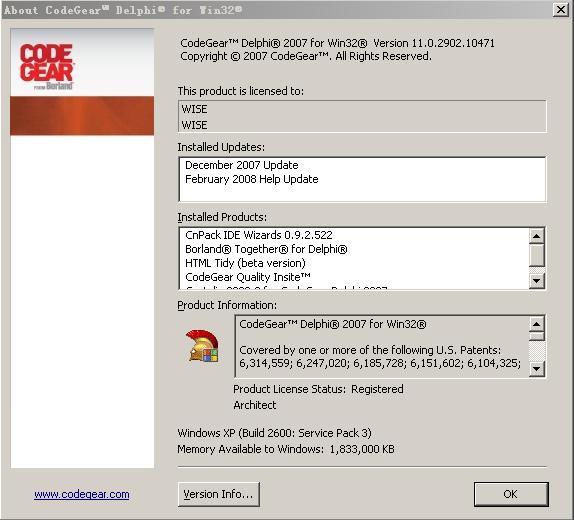Click the Delphi helmet product icon
The image size is (574, 520).
tap(203, 346)
